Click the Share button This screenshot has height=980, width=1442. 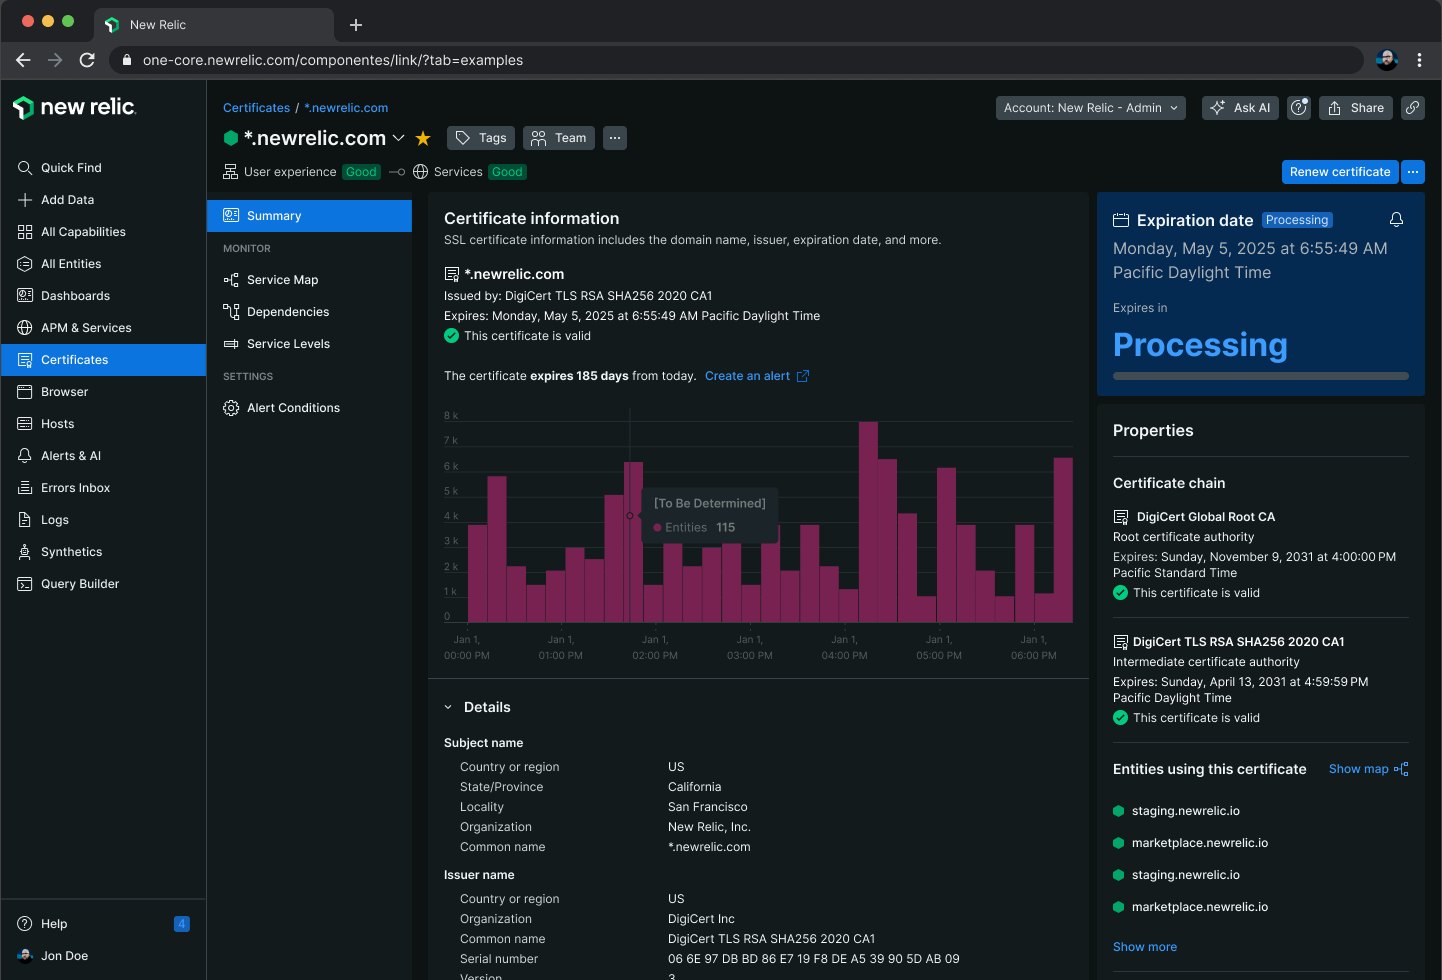(1356, 108)
